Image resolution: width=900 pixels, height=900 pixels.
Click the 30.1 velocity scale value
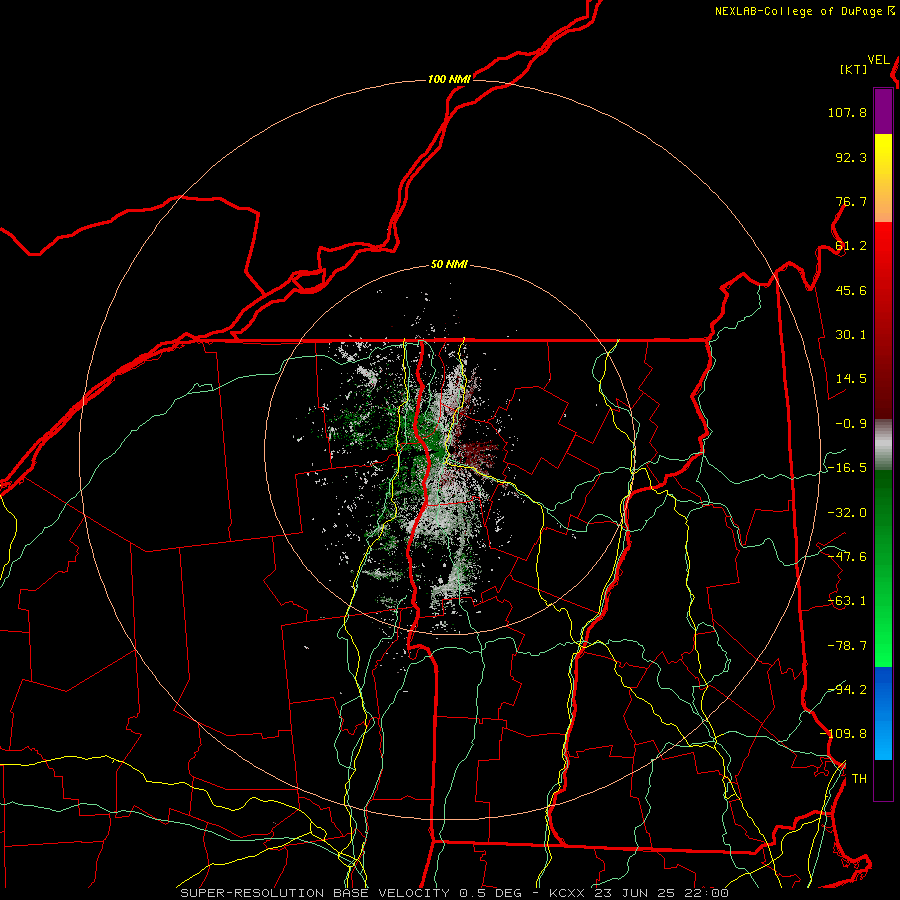[x=851, y=335]
